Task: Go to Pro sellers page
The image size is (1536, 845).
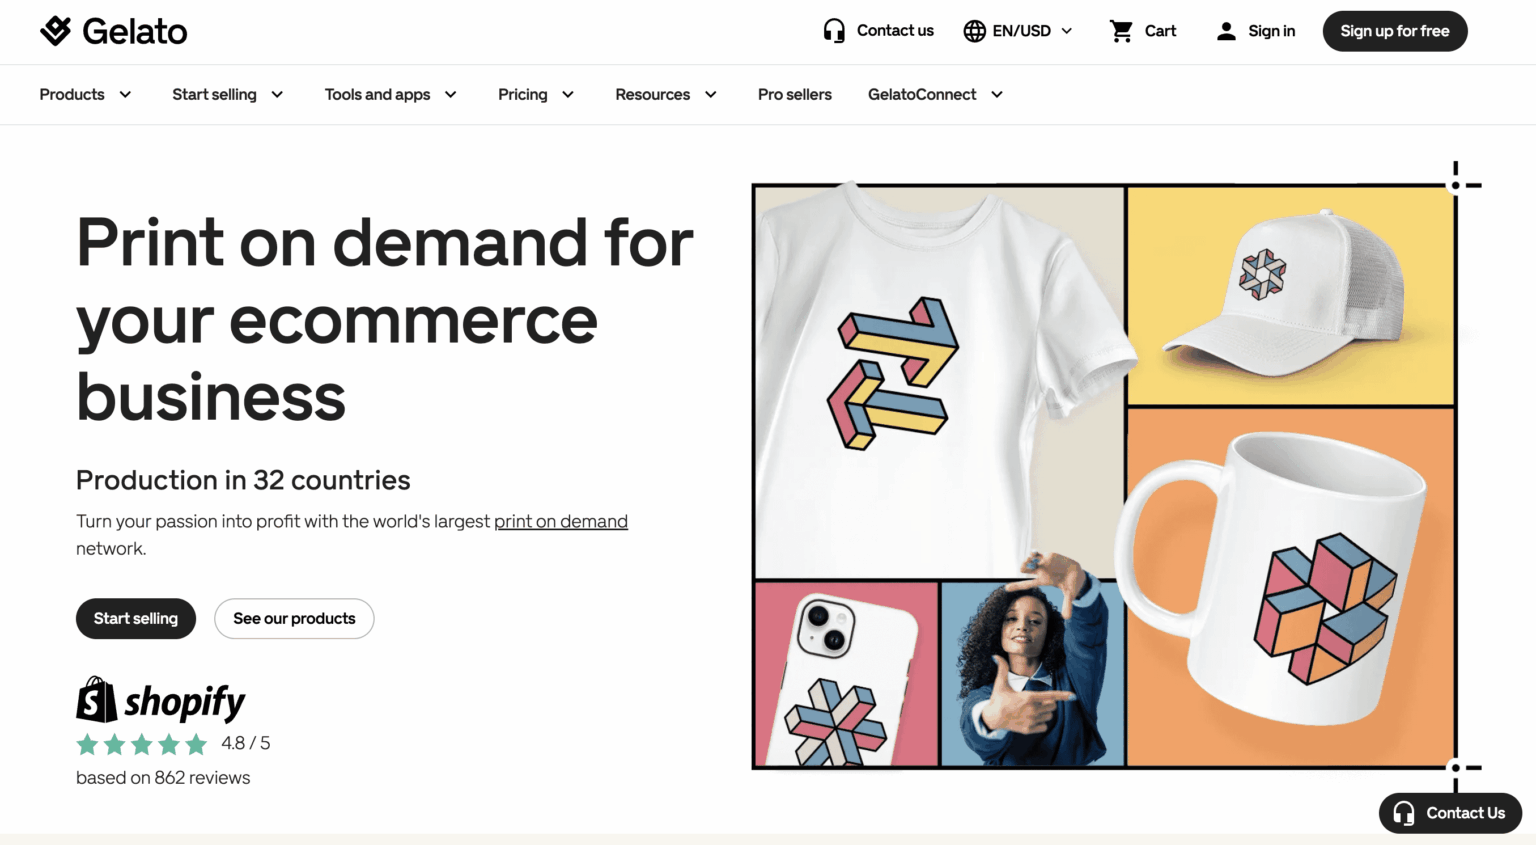Action: coord(795,94)
